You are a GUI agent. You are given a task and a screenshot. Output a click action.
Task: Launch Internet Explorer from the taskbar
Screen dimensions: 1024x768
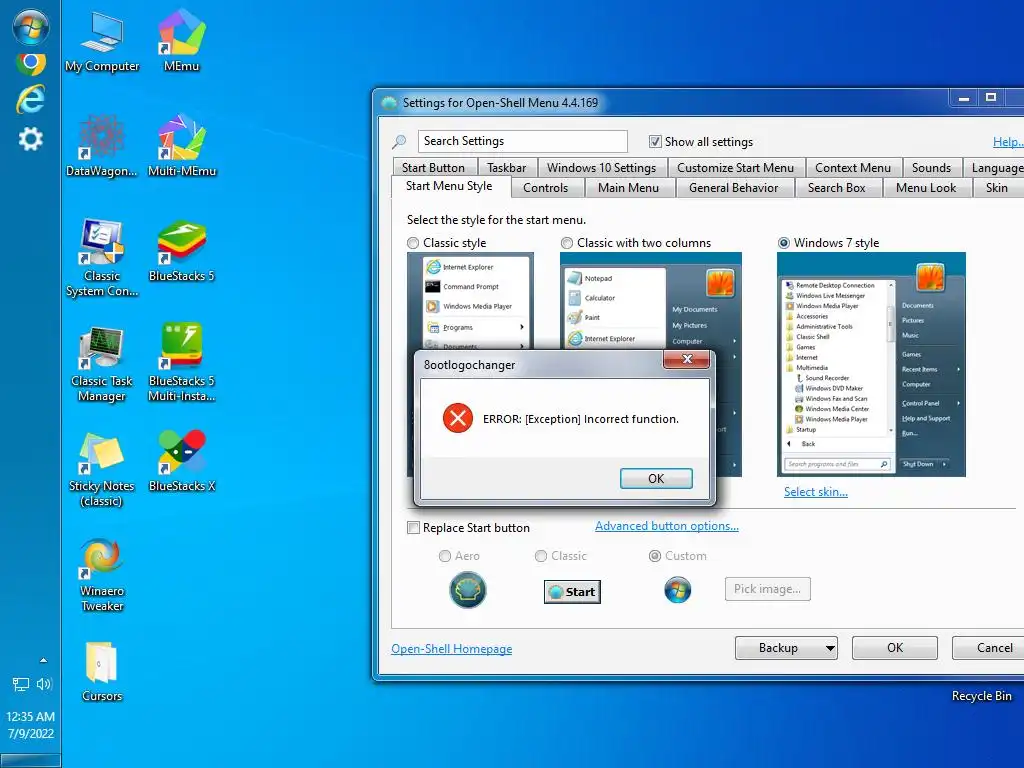(30, 100)
